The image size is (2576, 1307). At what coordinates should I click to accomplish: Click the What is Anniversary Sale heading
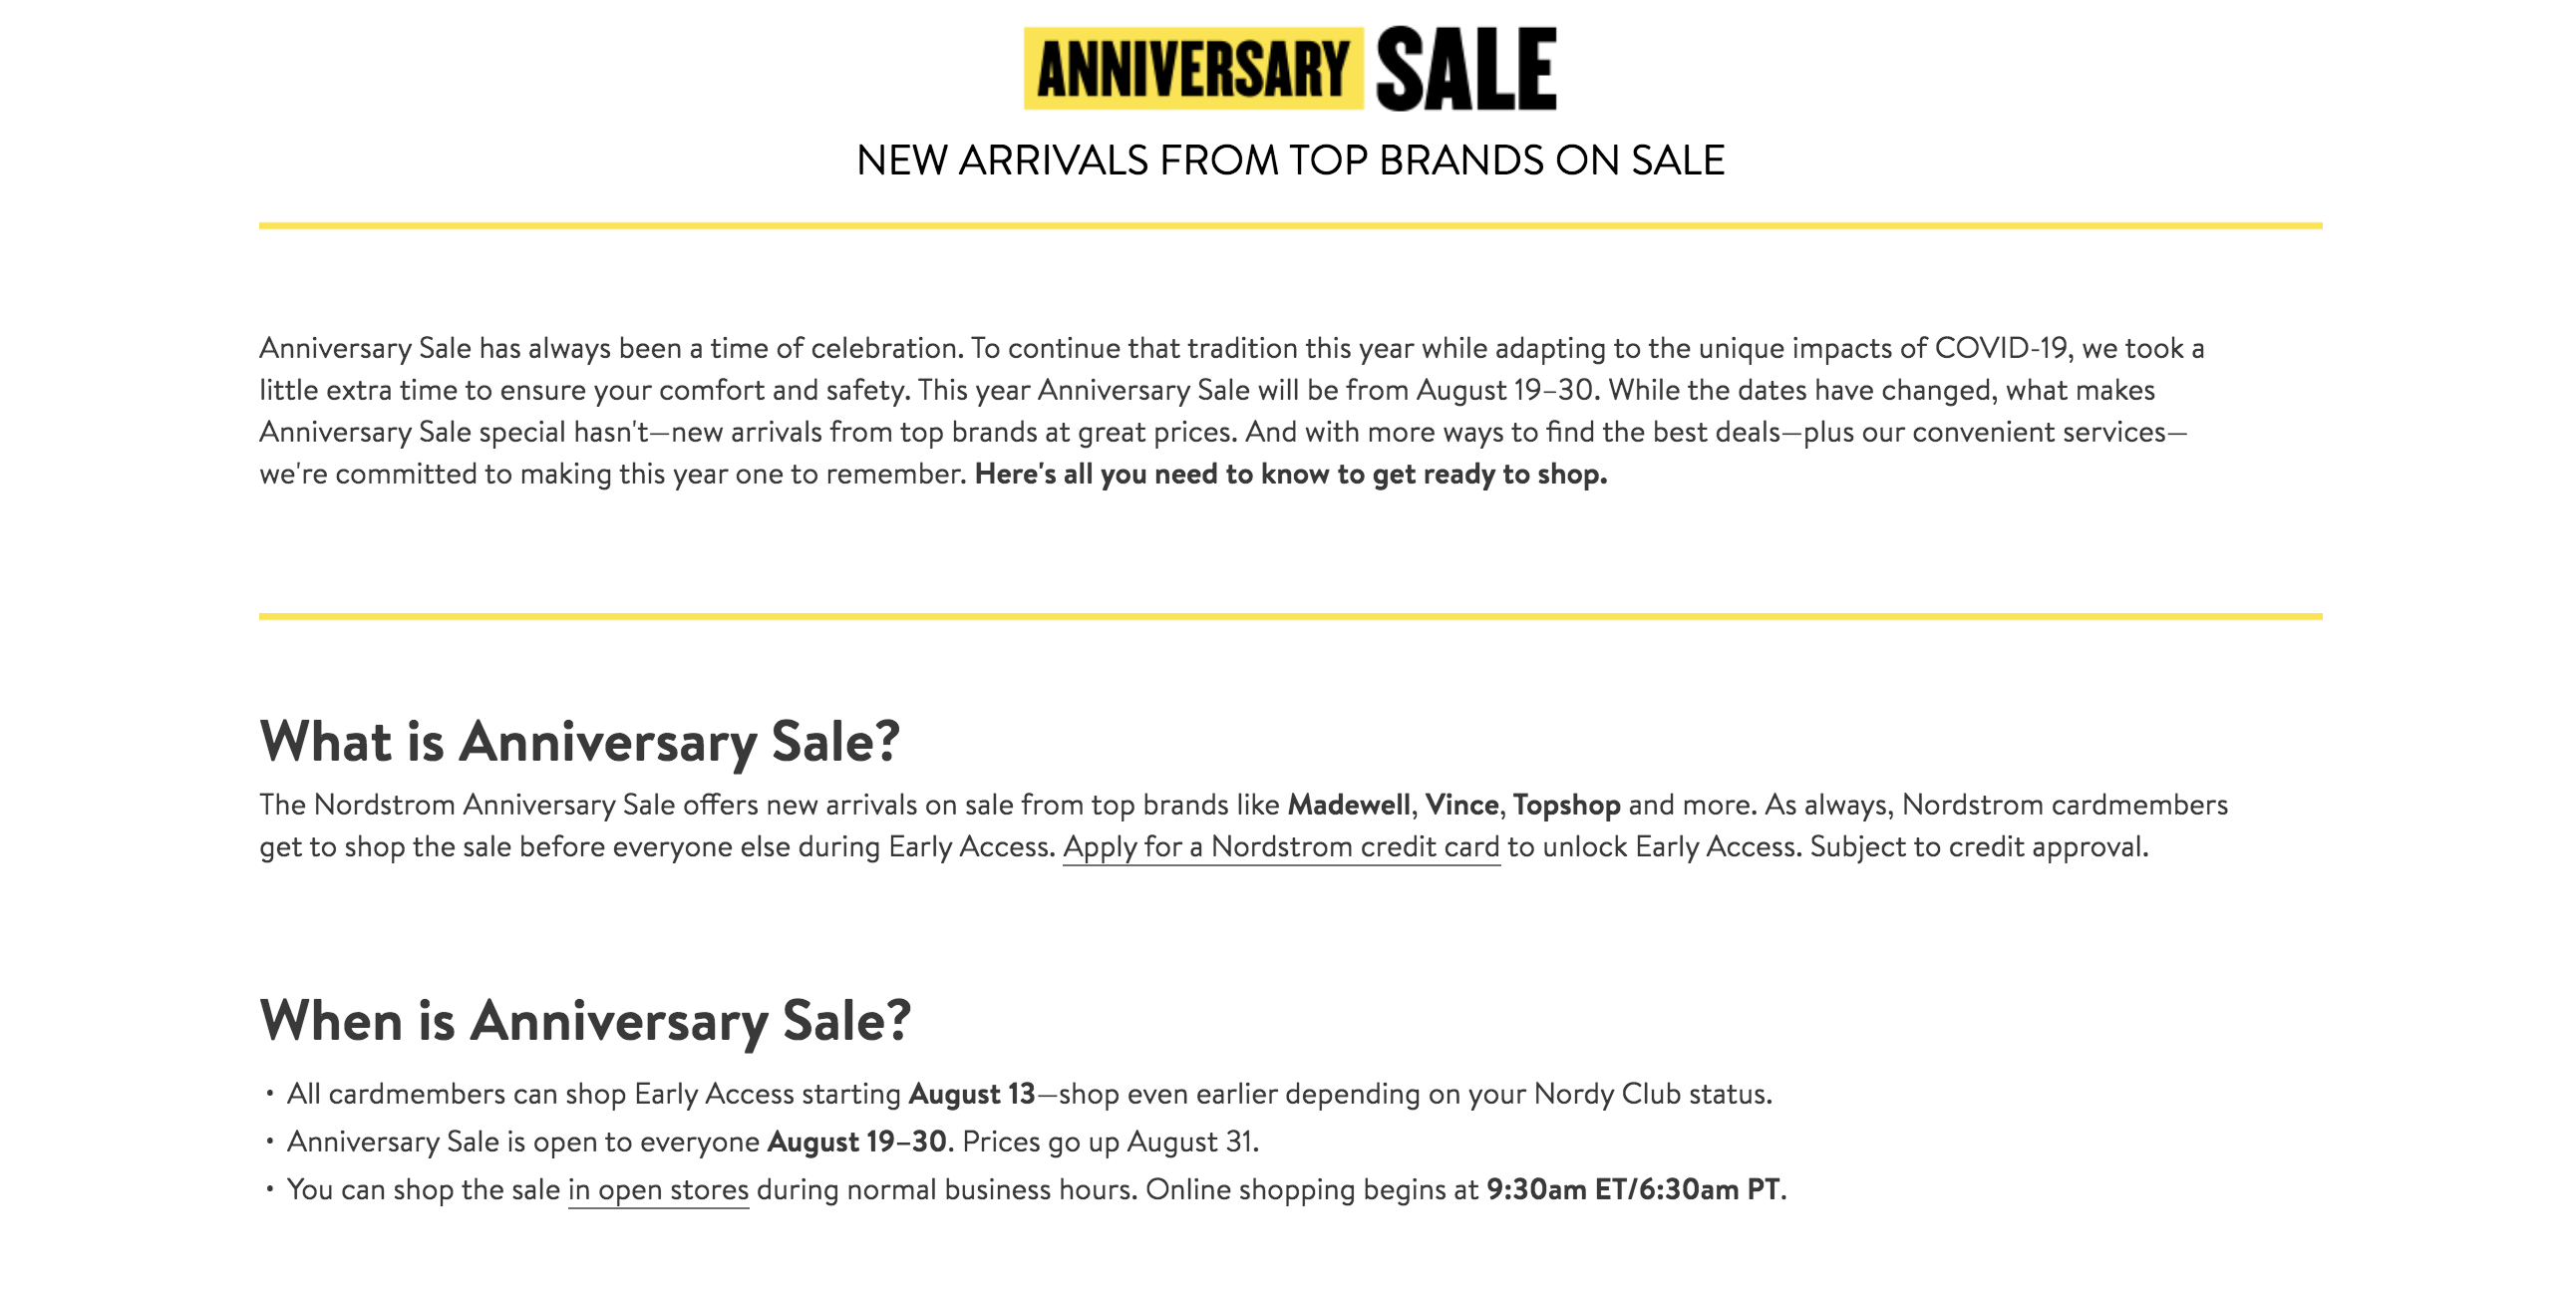(580, 742)
